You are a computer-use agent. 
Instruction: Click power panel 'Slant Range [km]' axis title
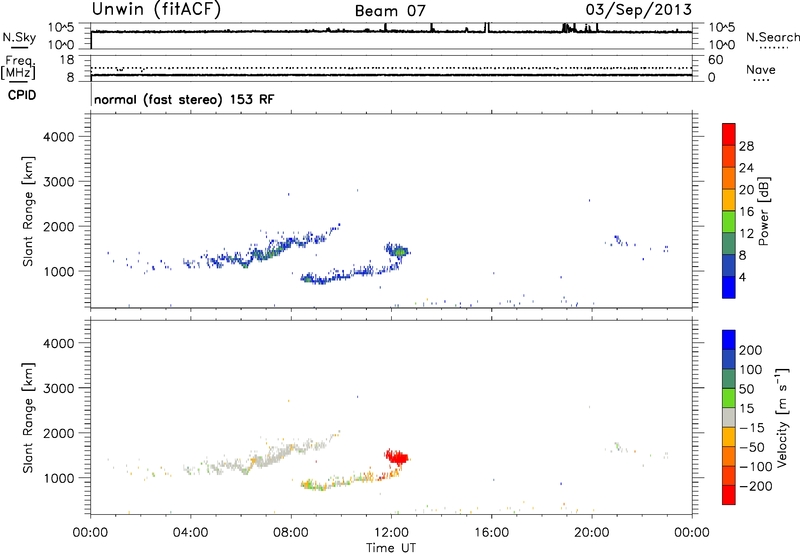pyautogui.click(x=28, y=211)
